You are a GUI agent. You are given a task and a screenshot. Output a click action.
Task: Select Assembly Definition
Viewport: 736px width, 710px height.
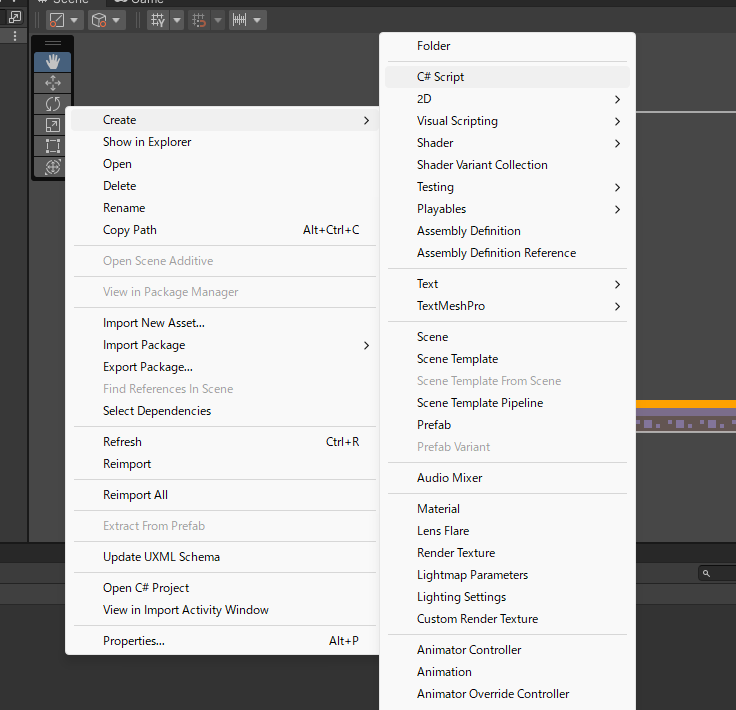507,231
